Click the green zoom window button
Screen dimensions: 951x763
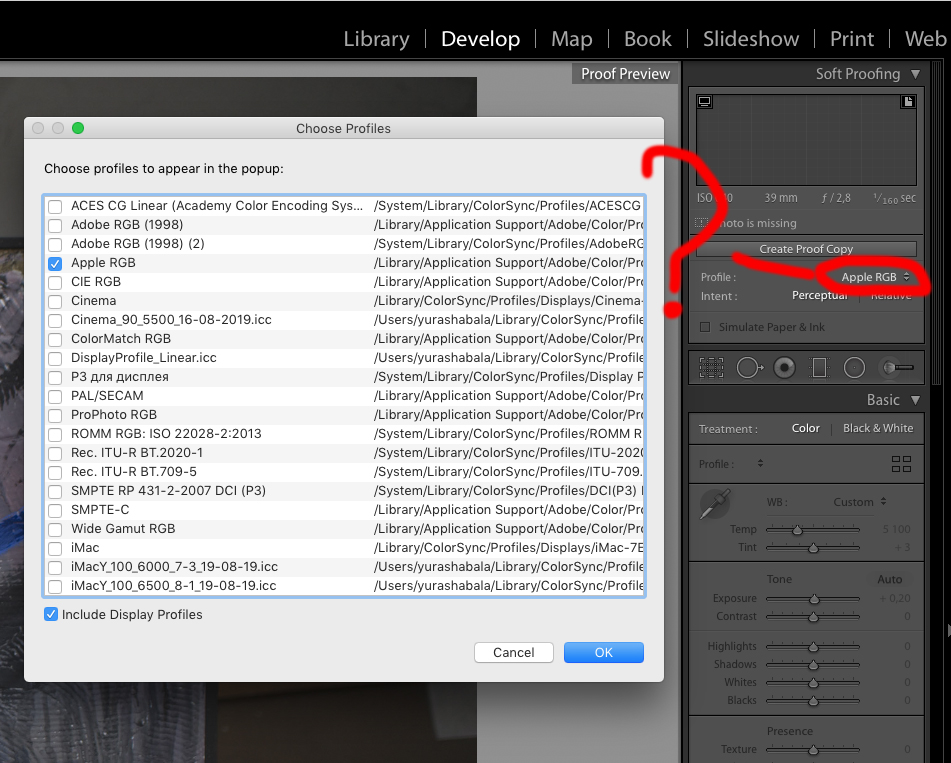[78, 128]
